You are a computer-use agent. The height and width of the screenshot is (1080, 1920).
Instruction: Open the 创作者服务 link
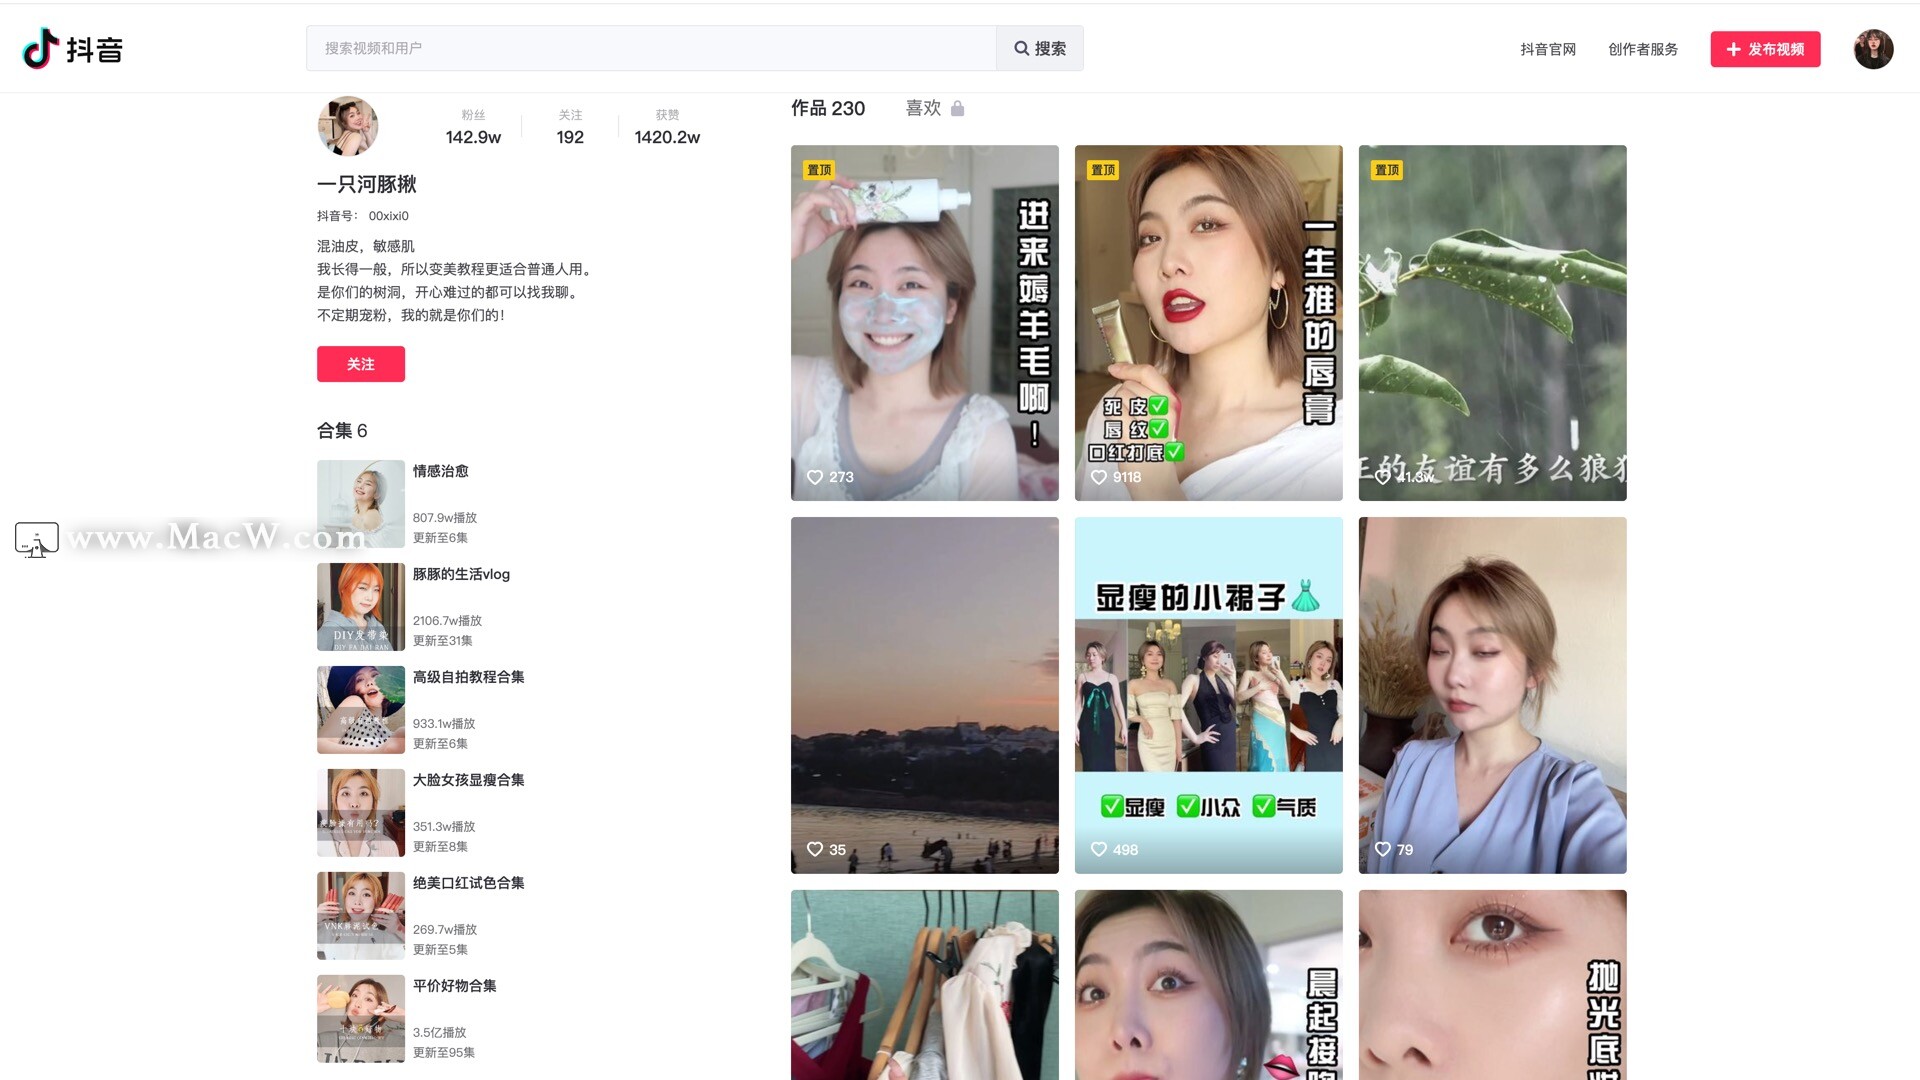coord(1642,49)
